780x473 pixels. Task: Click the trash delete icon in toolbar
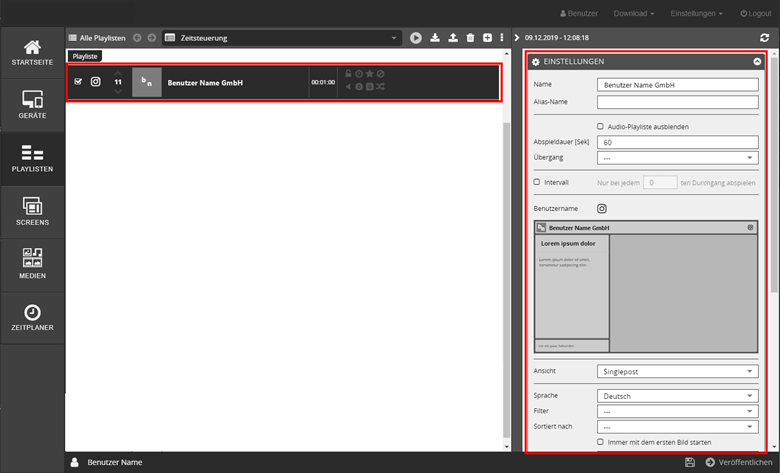pyautogui.click(x=469, y=38)
